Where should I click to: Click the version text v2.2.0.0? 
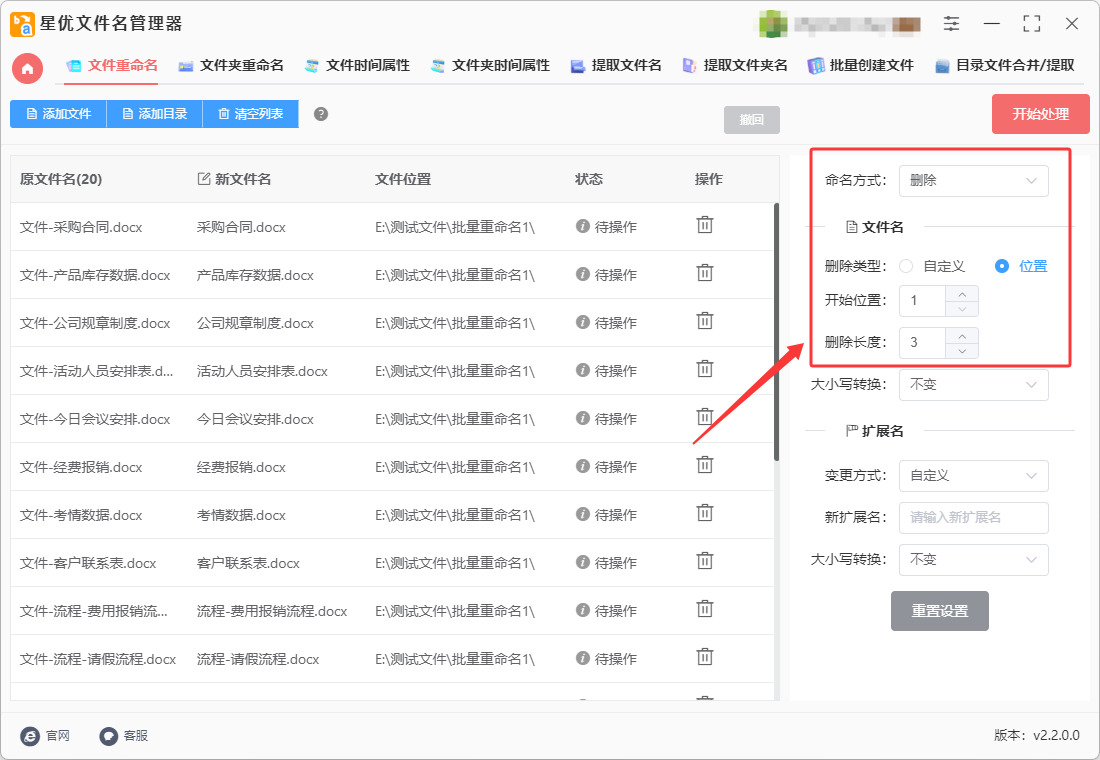coord(1056,735)
